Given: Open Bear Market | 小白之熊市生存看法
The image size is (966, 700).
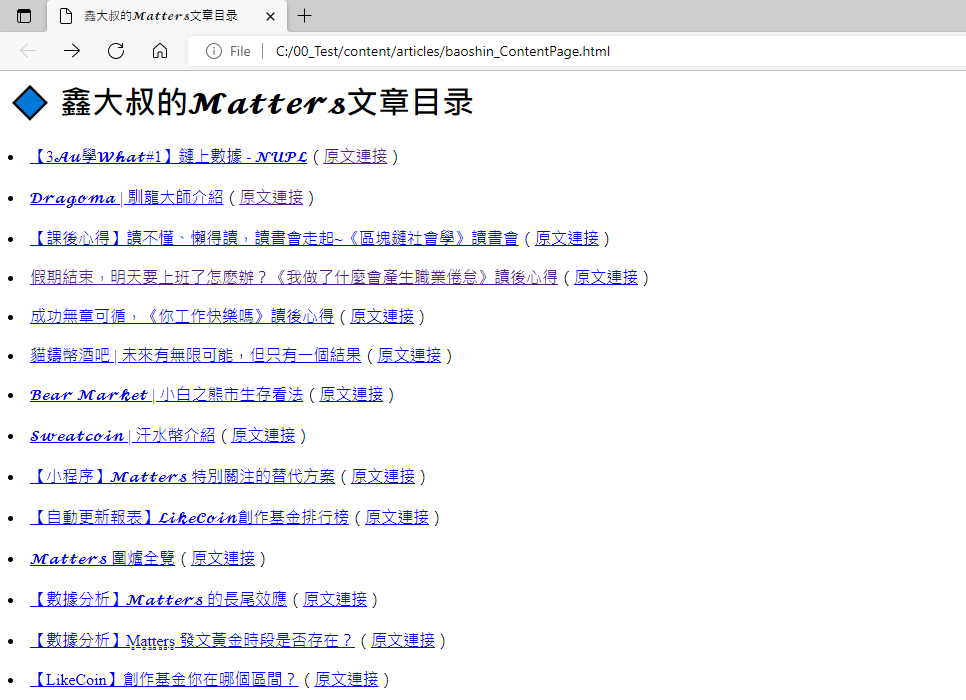Looking at the screenshot, I should 166,395.
